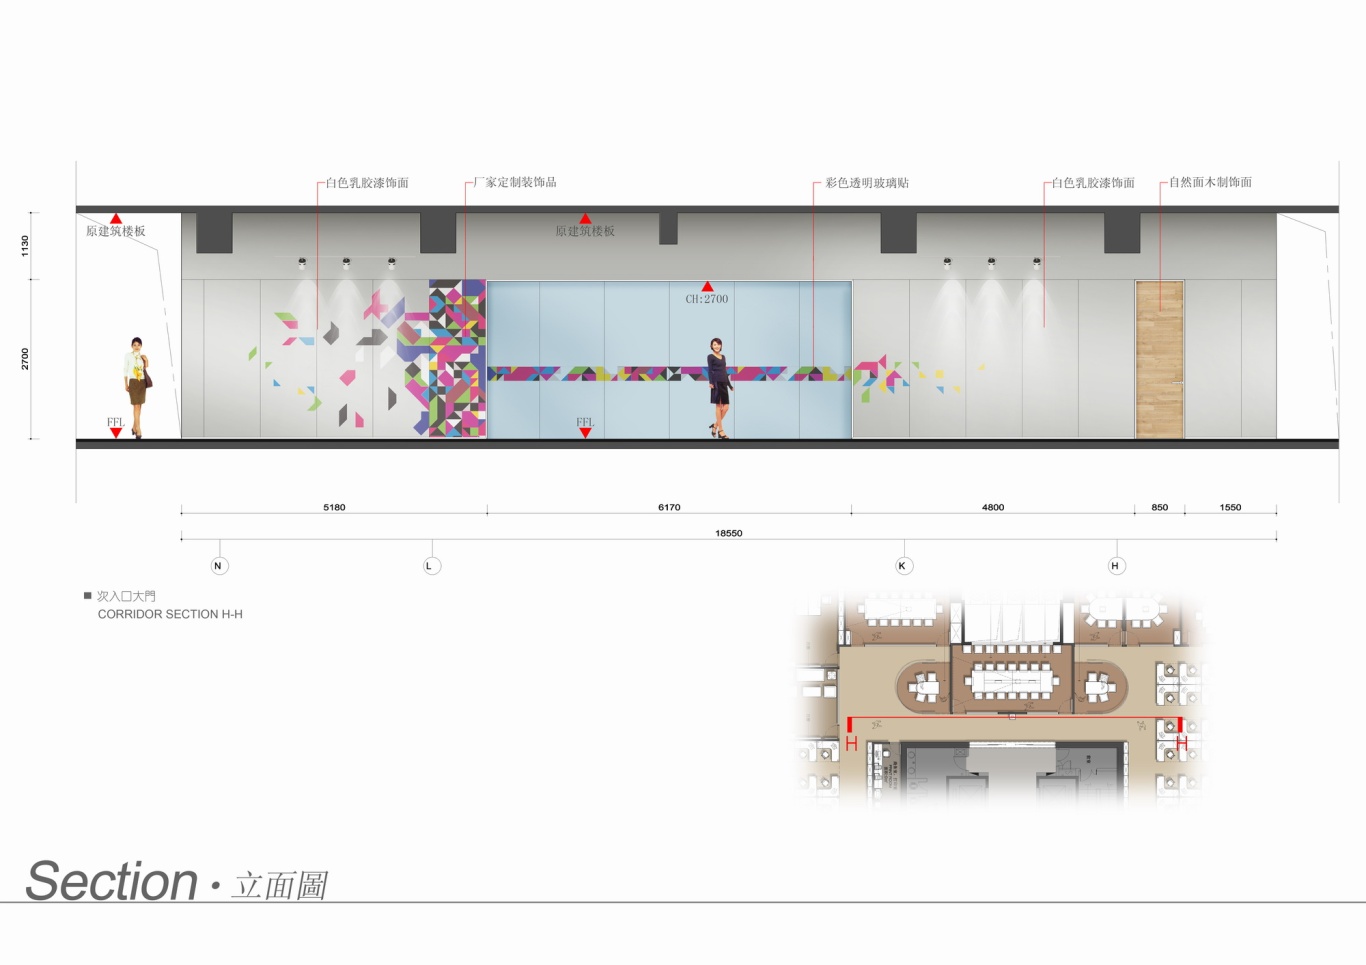Click the grid marker circle H

(1116, 566)
